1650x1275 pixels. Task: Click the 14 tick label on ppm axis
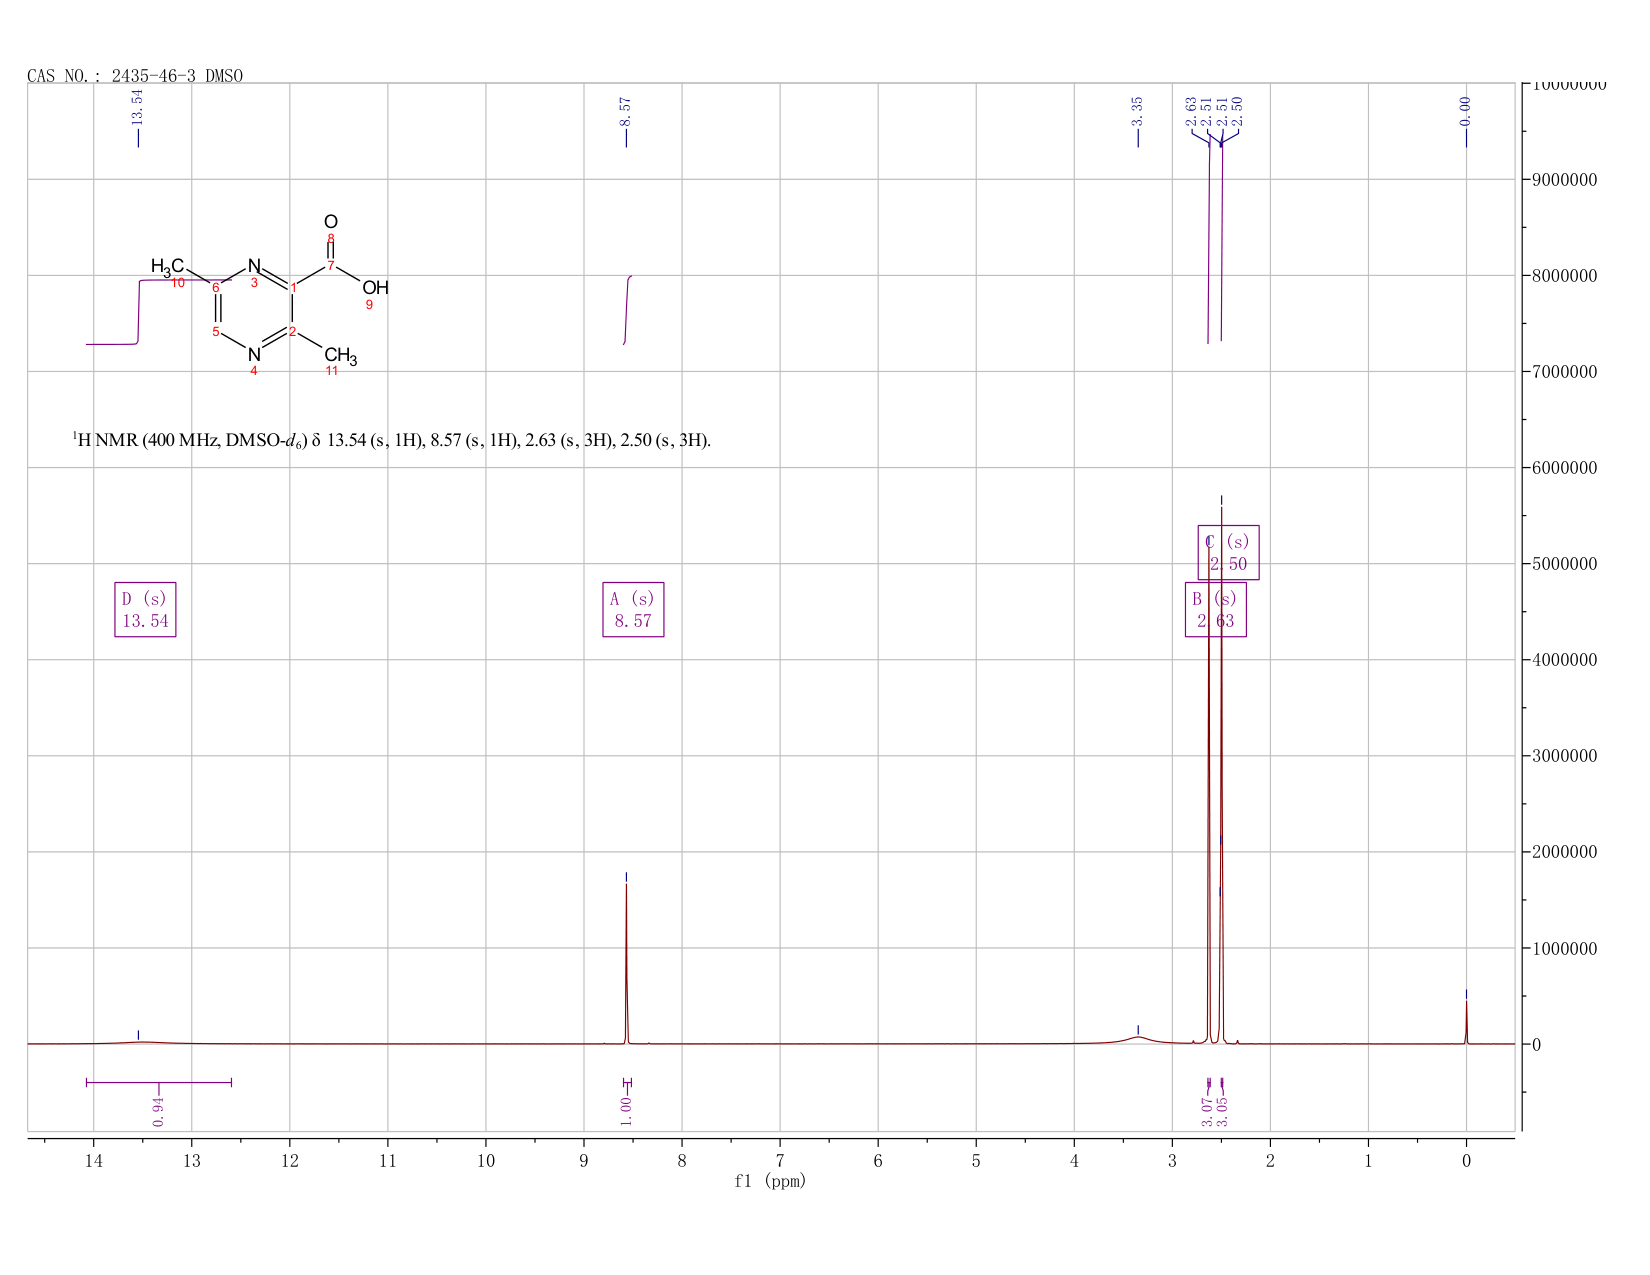pos(93,1160)
